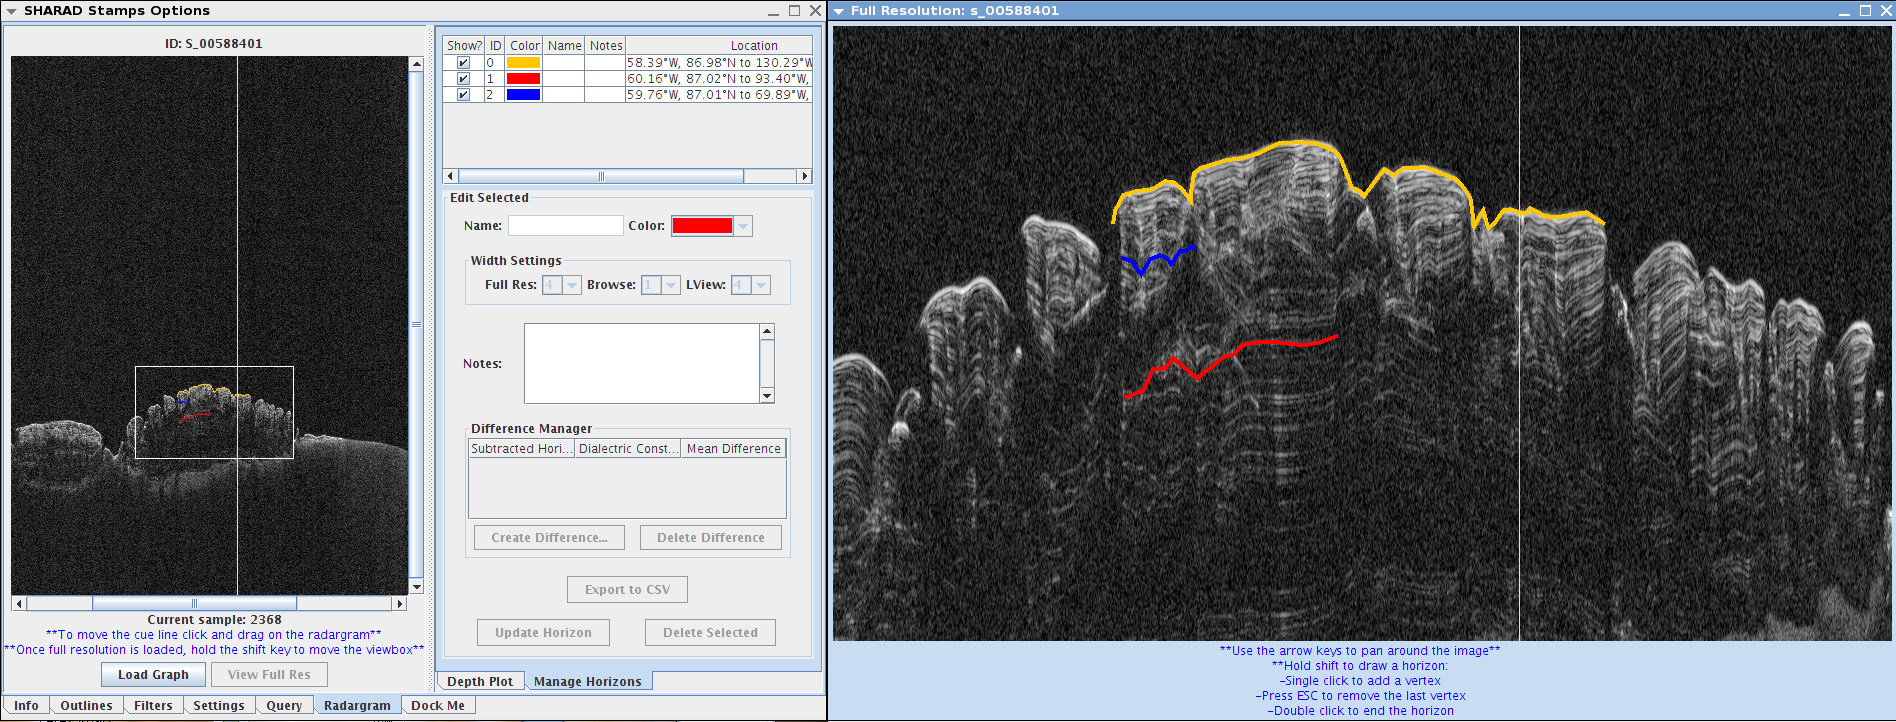Minimize the Full Resolution window
This screenshot has width=1896, height=722.
click(x=1845, y=11)
